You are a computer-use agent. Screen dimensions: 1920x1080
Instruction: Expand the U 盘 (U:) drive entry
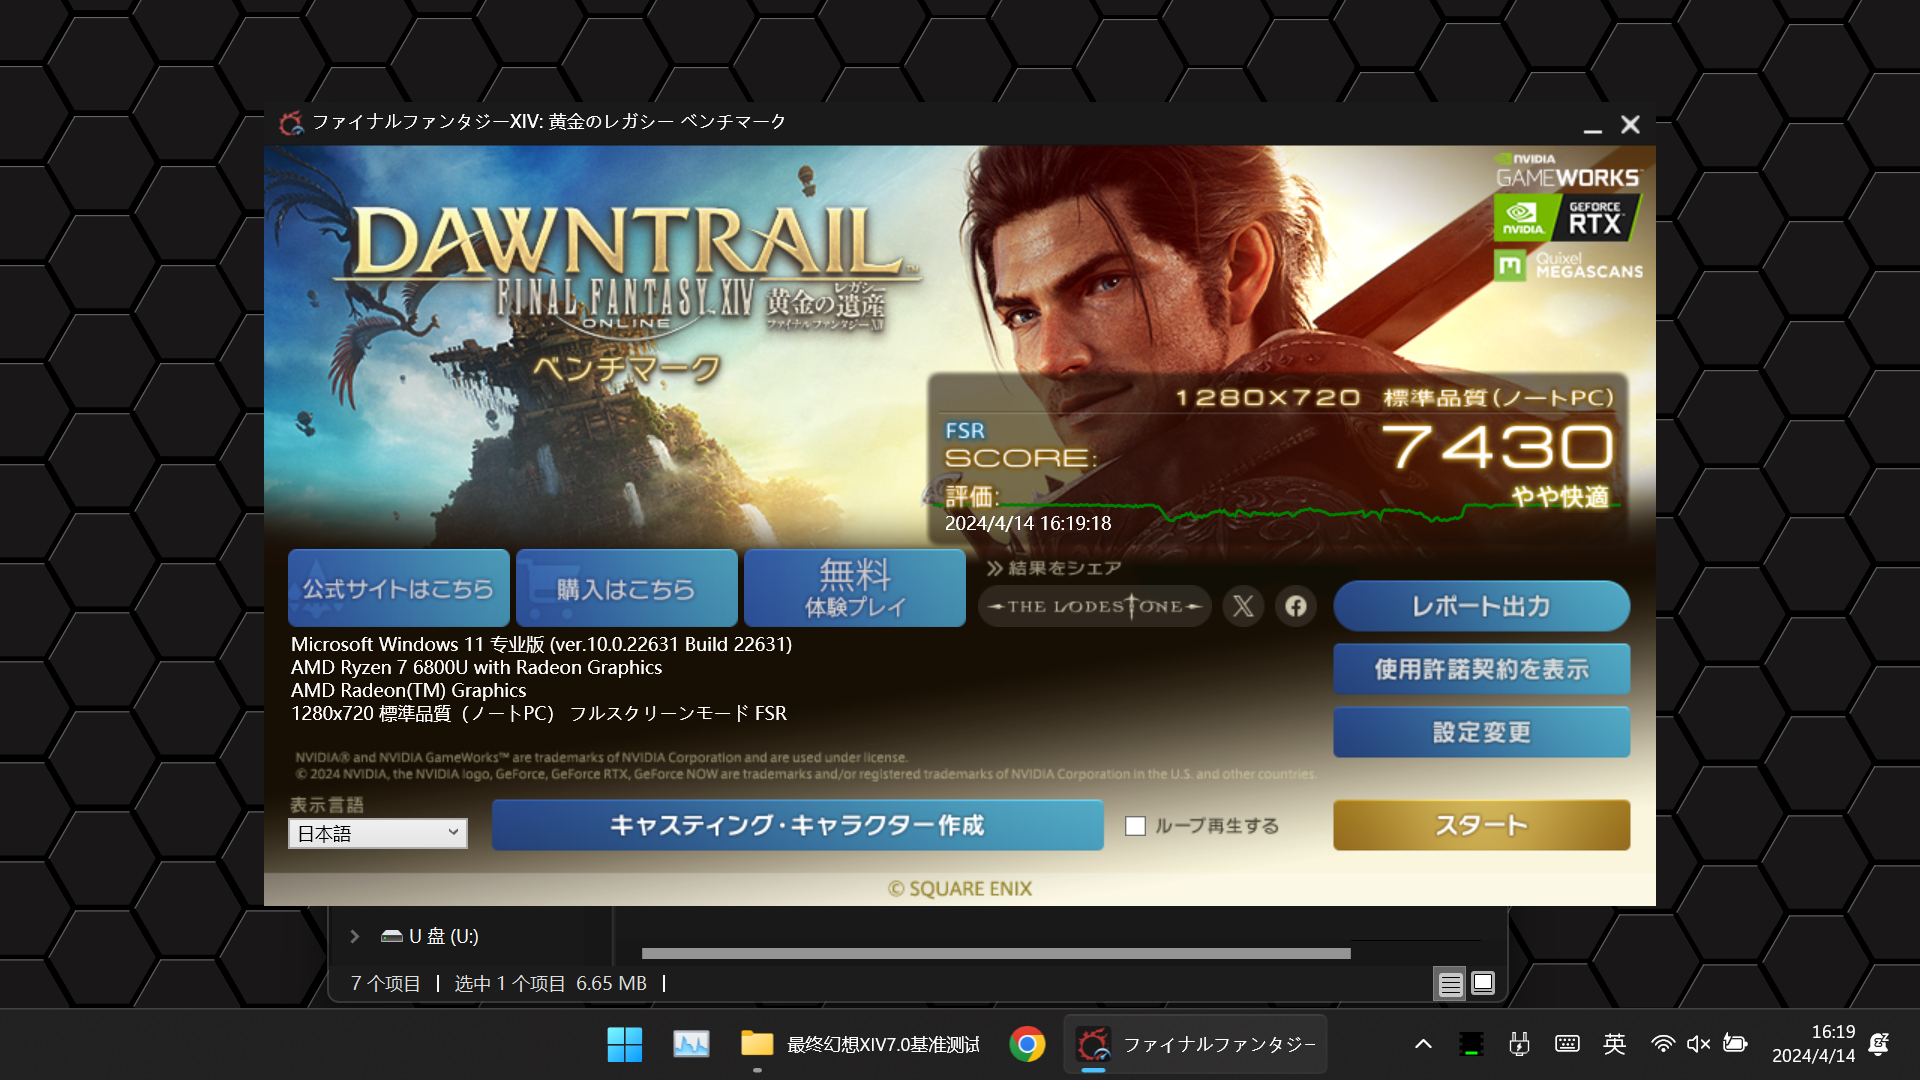click(x=355, y=935)
